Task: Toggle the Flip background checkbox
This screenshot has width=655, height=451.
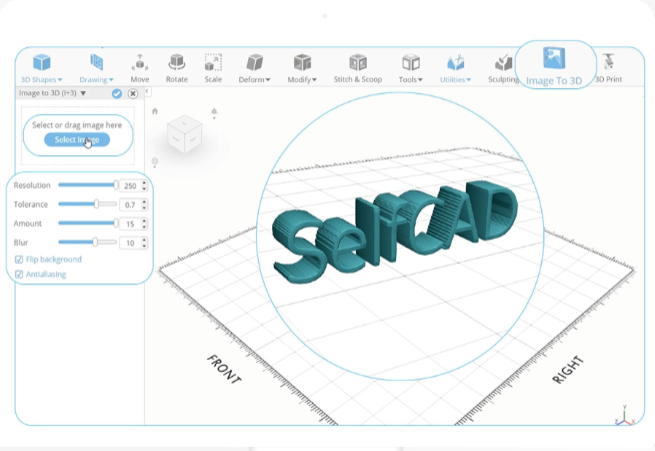Action: 19,260
